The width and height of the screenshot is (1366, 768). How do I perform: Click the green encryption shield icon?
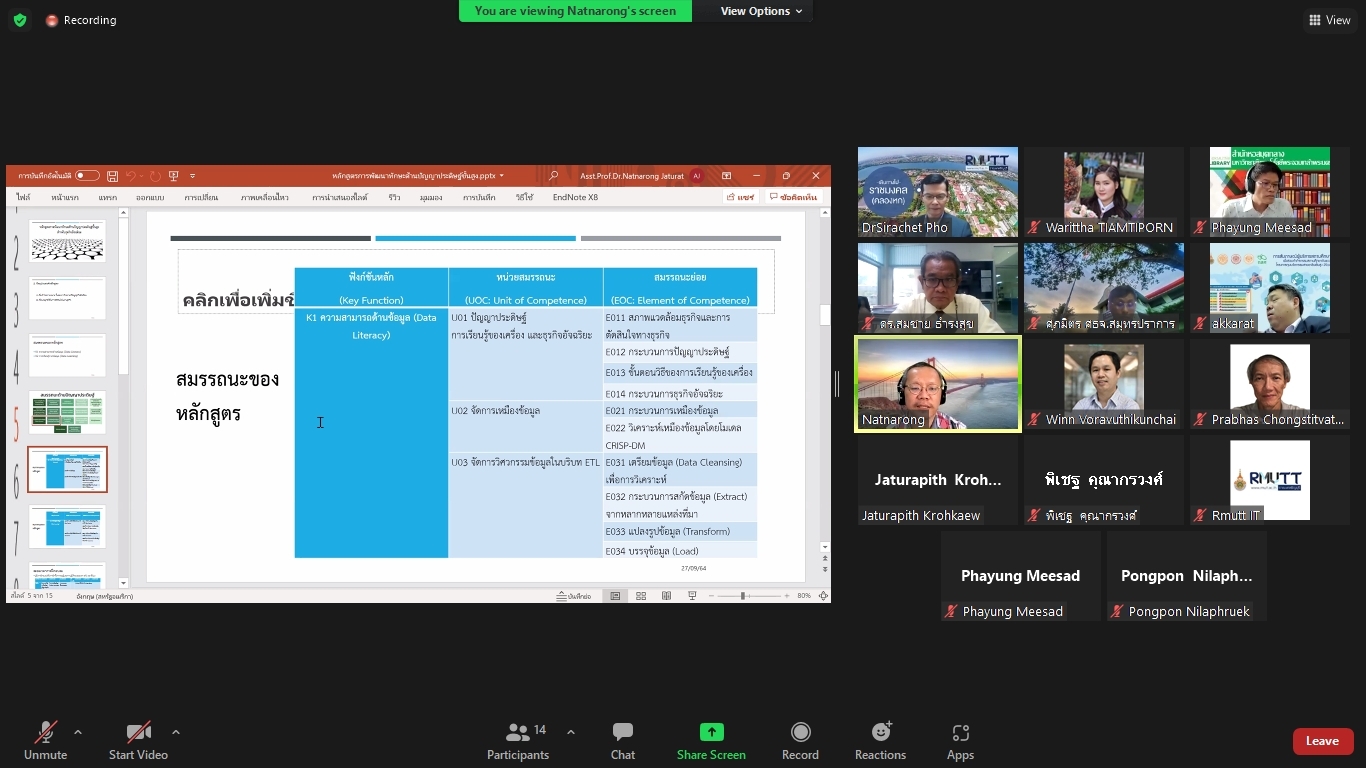click(x=20, y=20)
